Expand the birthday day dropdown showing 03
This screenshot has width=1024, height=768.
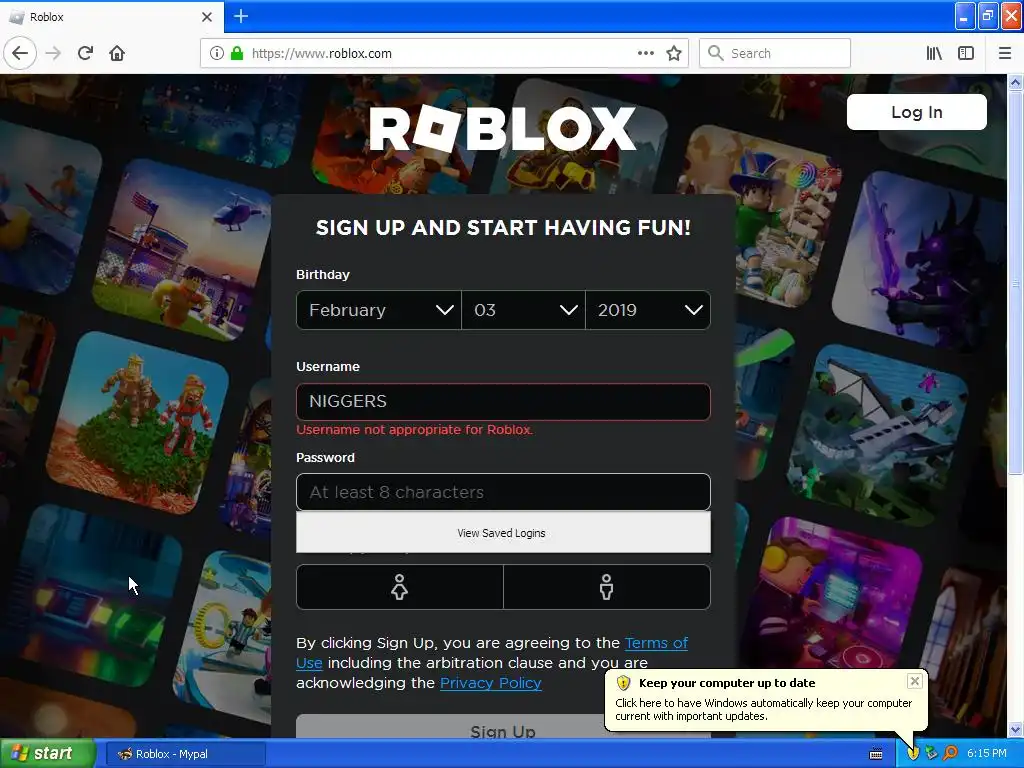[523, 310]
